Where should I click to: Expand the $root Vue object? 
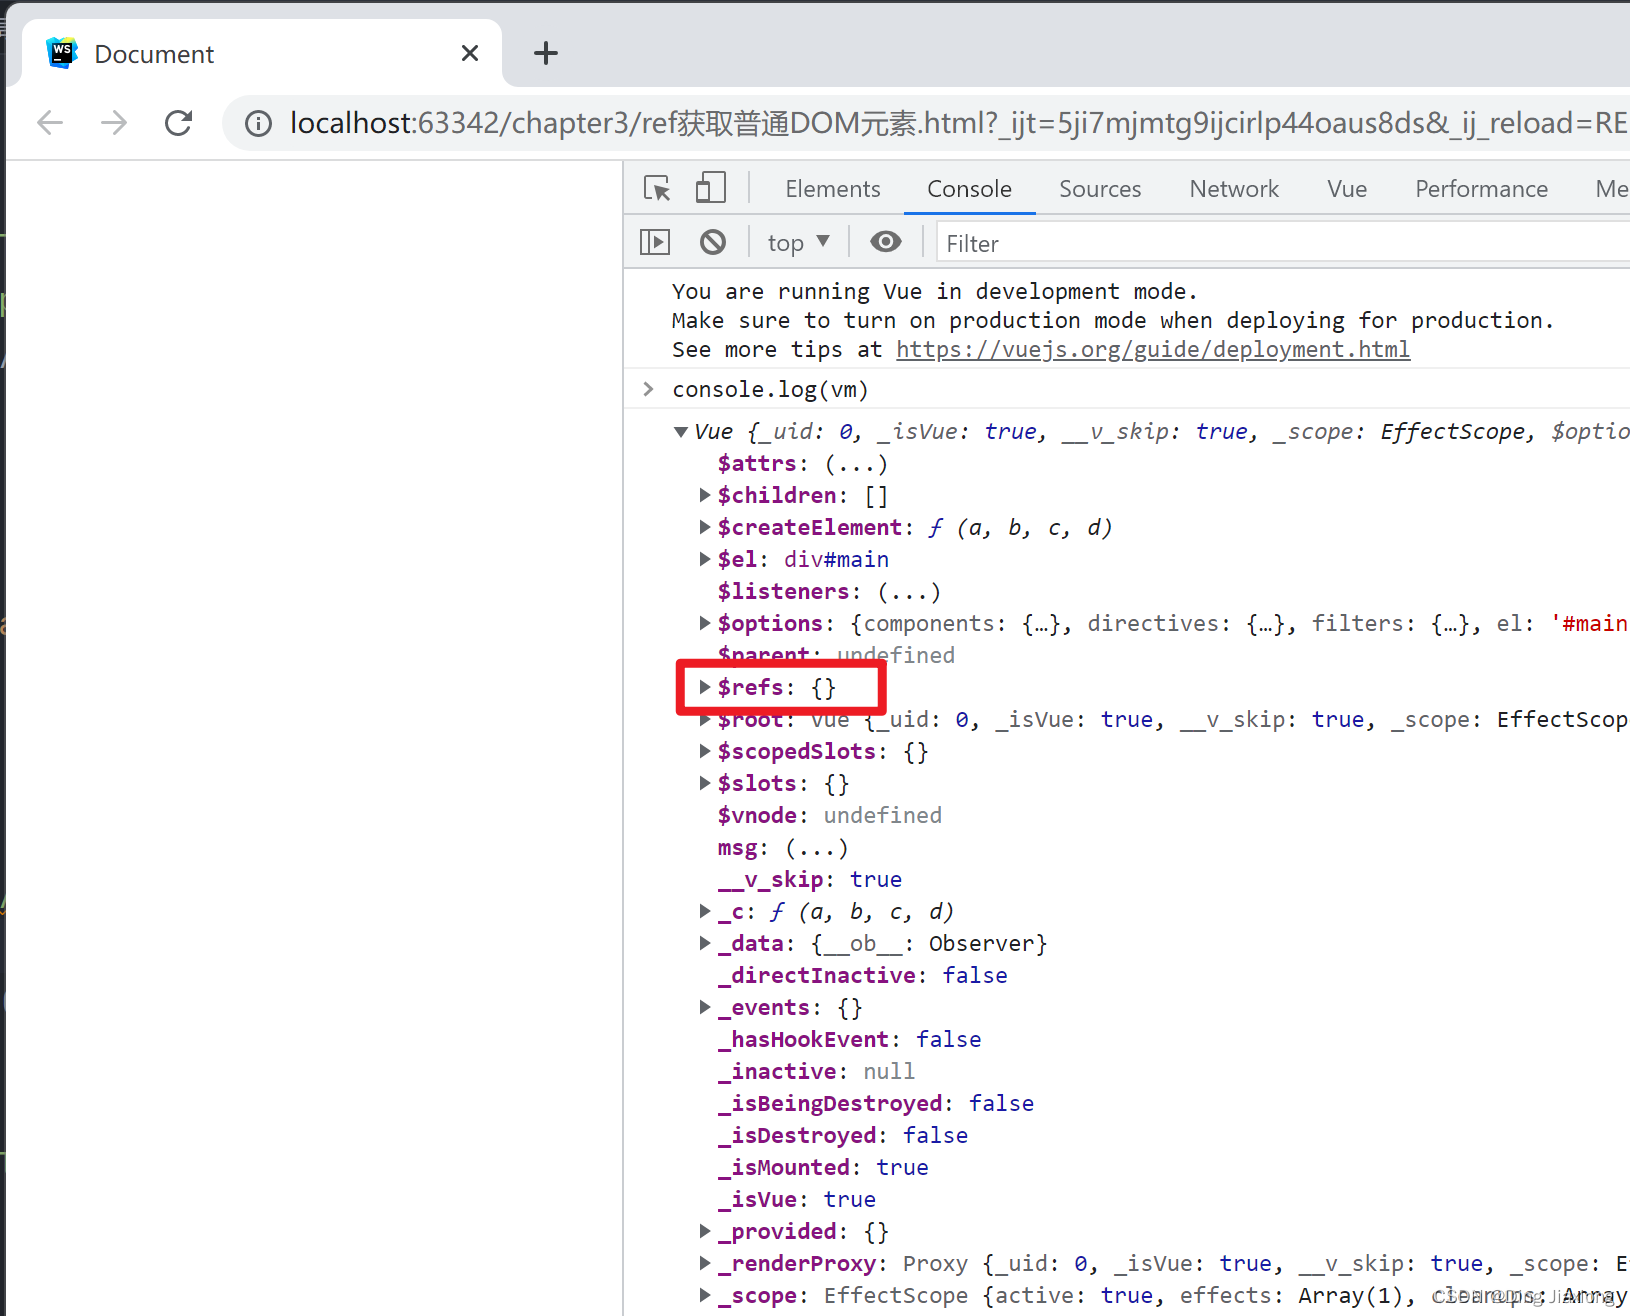point(704,719)
